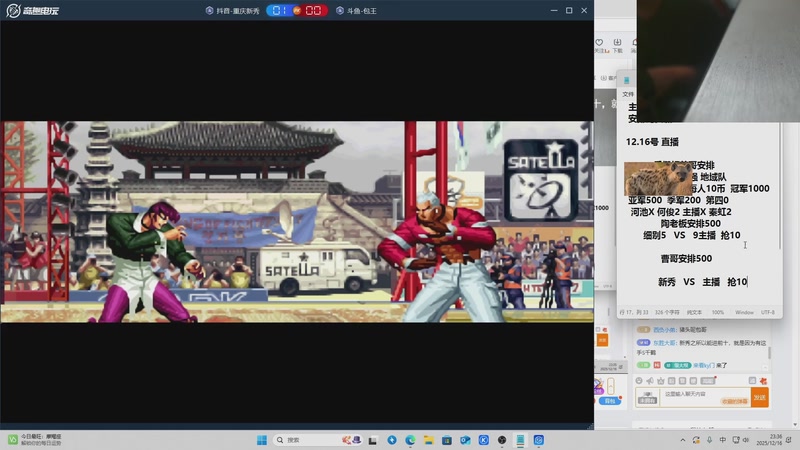
Task: Click the fan badge selector beside the chat input
Action: [x=647, y=397]
